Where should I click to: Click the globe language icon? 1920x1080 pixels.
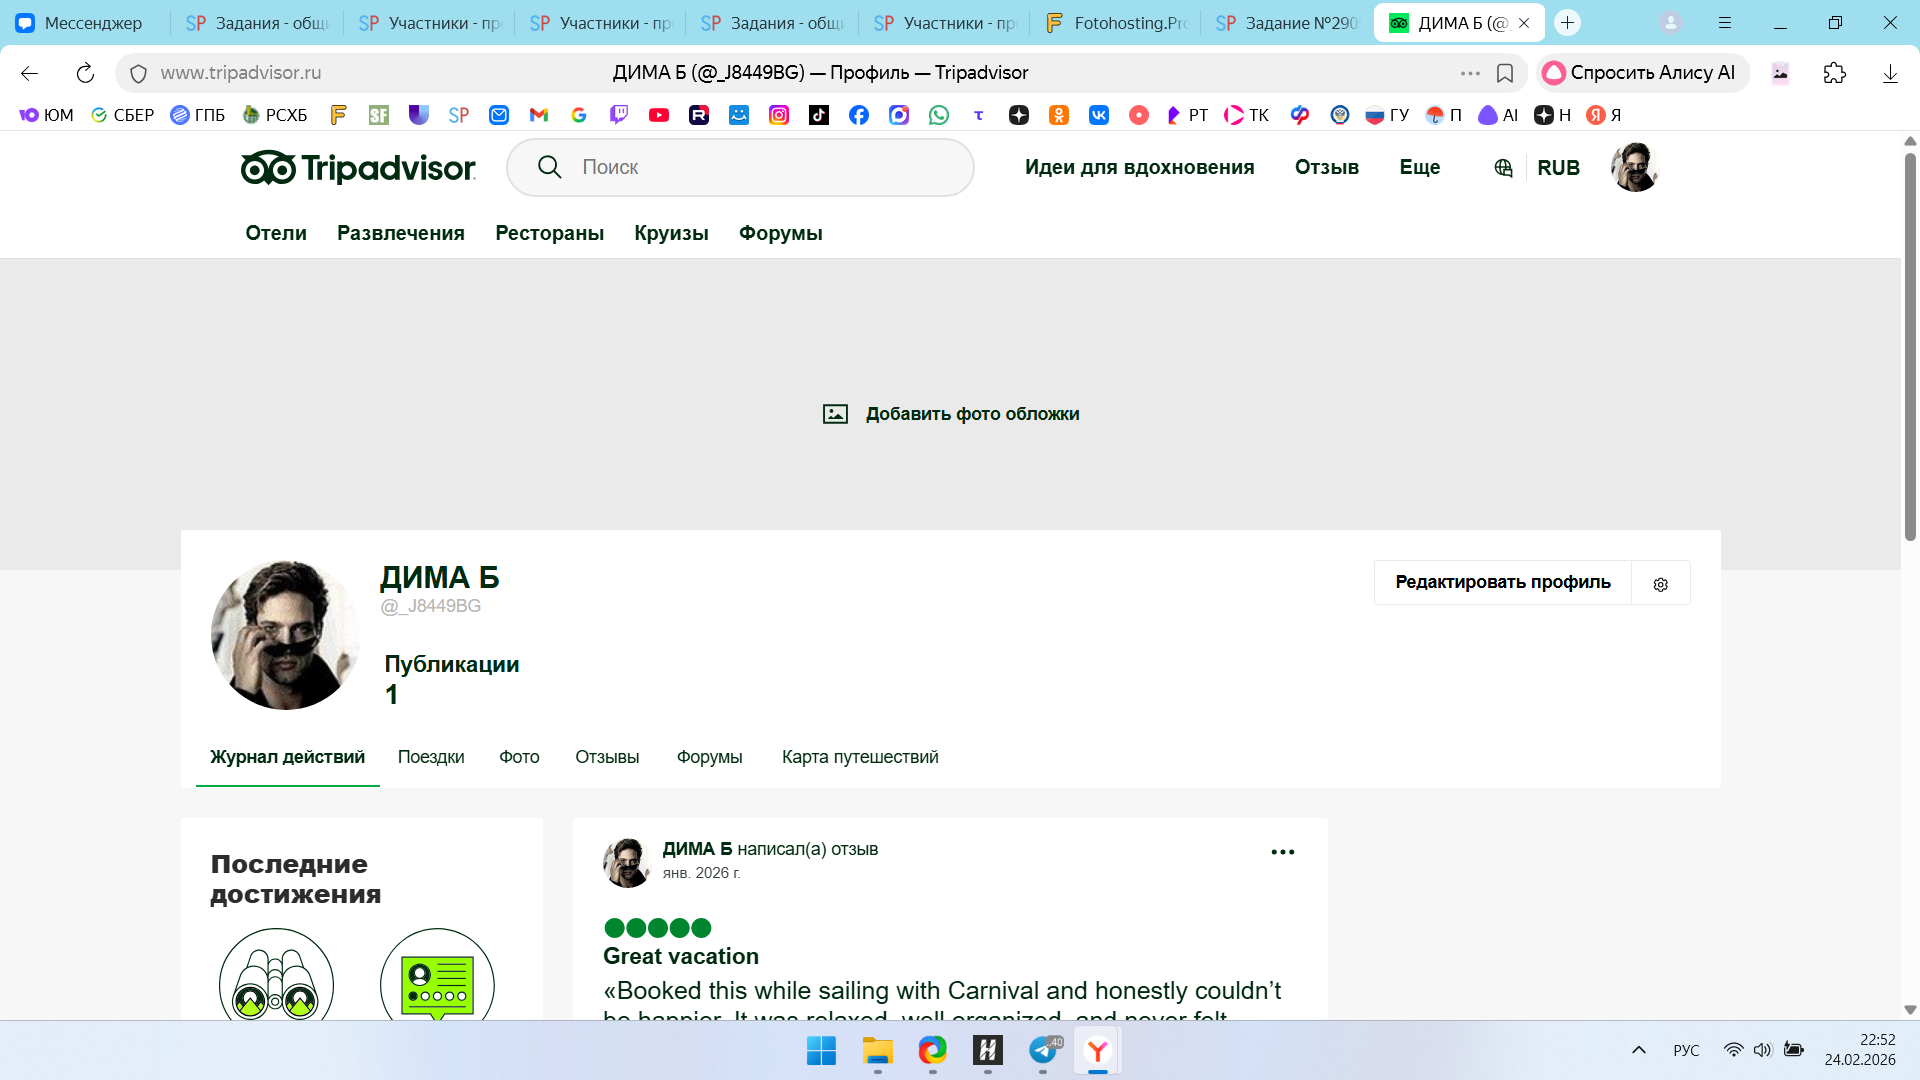click(1503, 168)
